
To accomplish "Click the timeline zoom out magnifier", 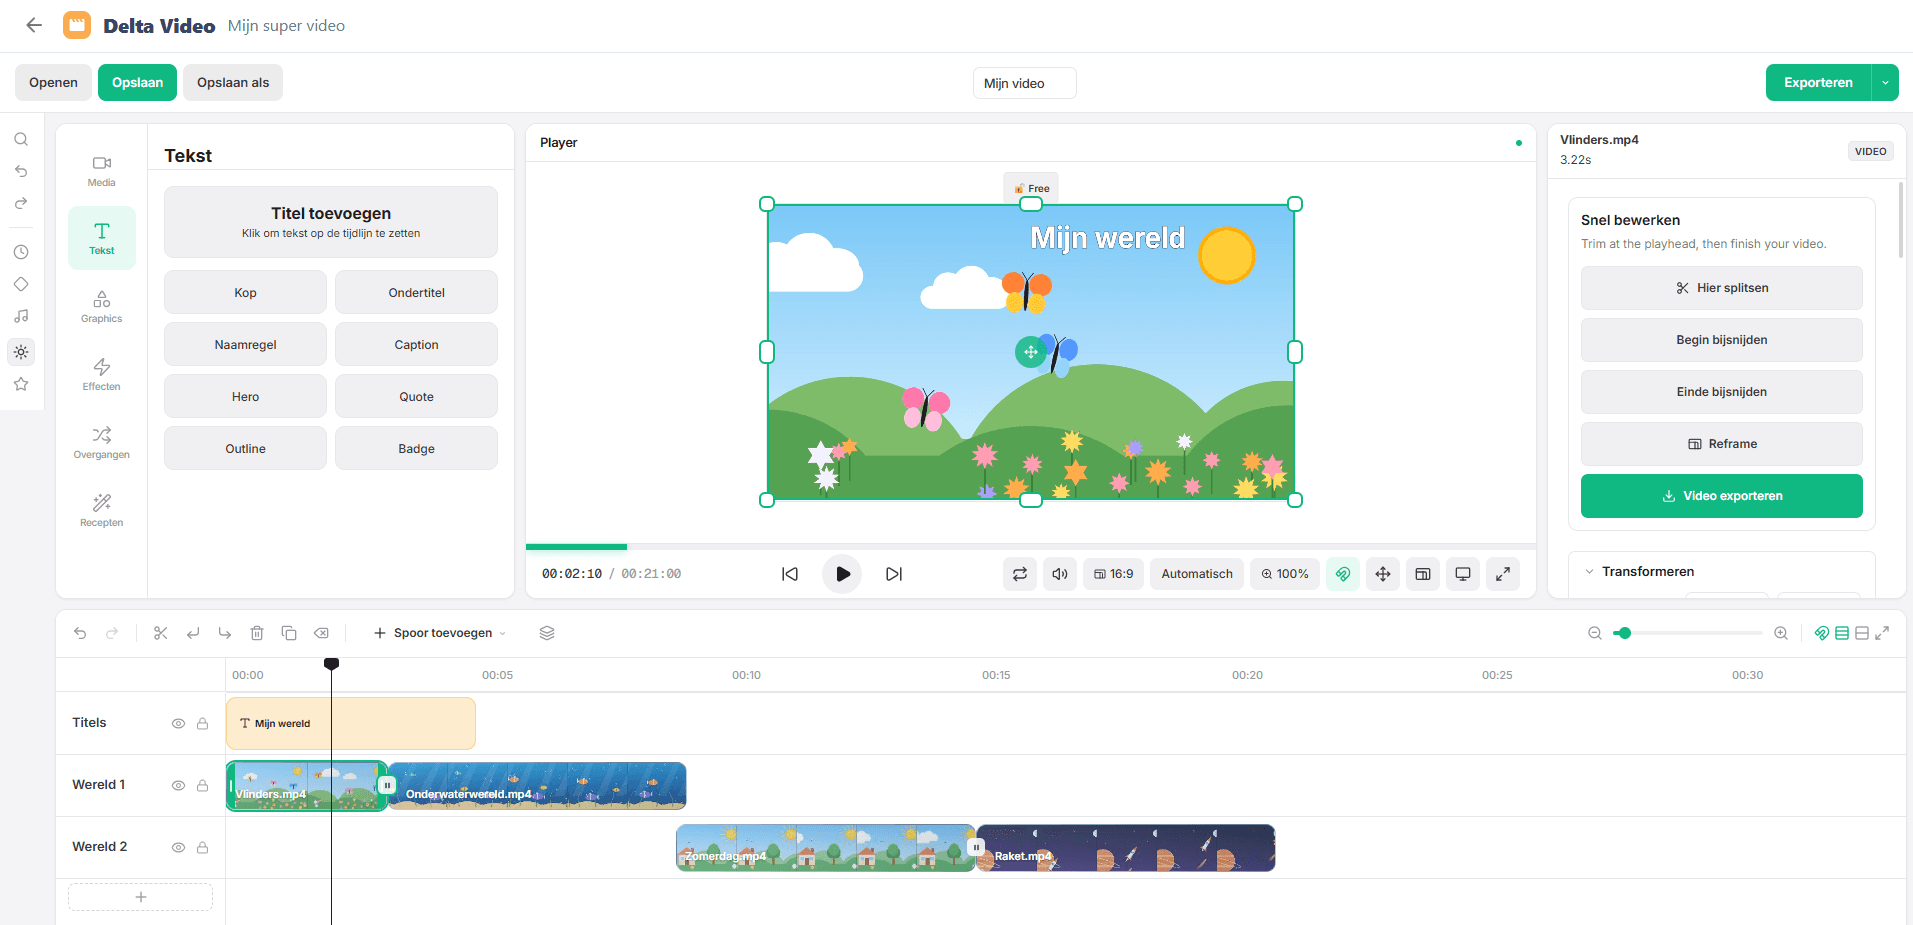I will (x=1595, y=633).
